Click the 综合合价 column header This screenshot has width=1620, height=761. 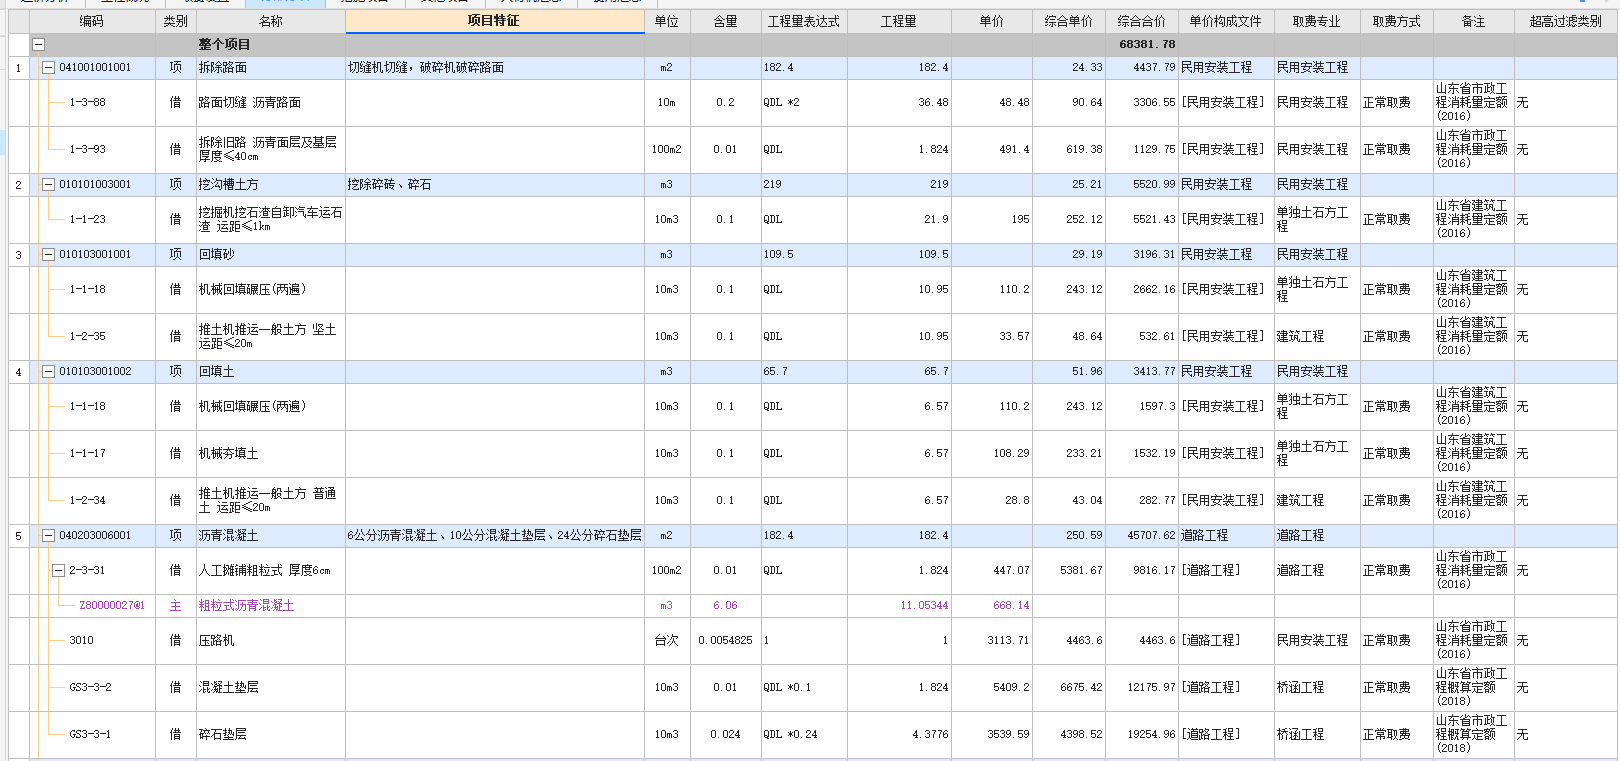click(1142, 21)
